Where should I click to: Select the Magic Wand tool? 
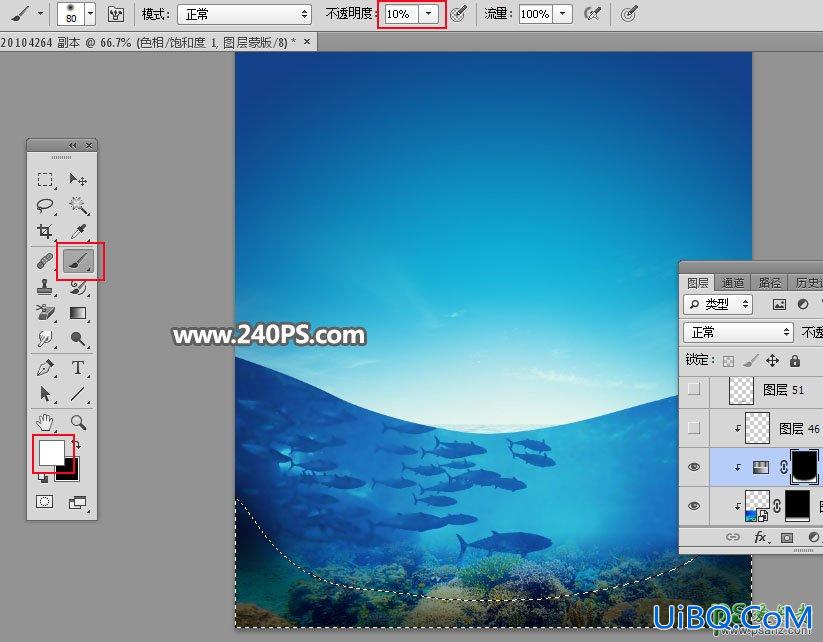coord(78,205)
